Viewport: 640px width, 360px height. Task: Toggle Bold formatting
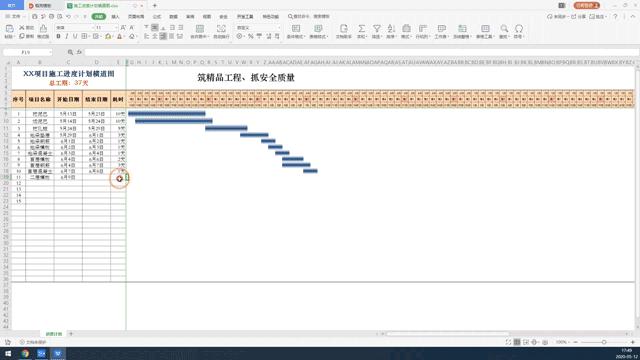[58, 36]
